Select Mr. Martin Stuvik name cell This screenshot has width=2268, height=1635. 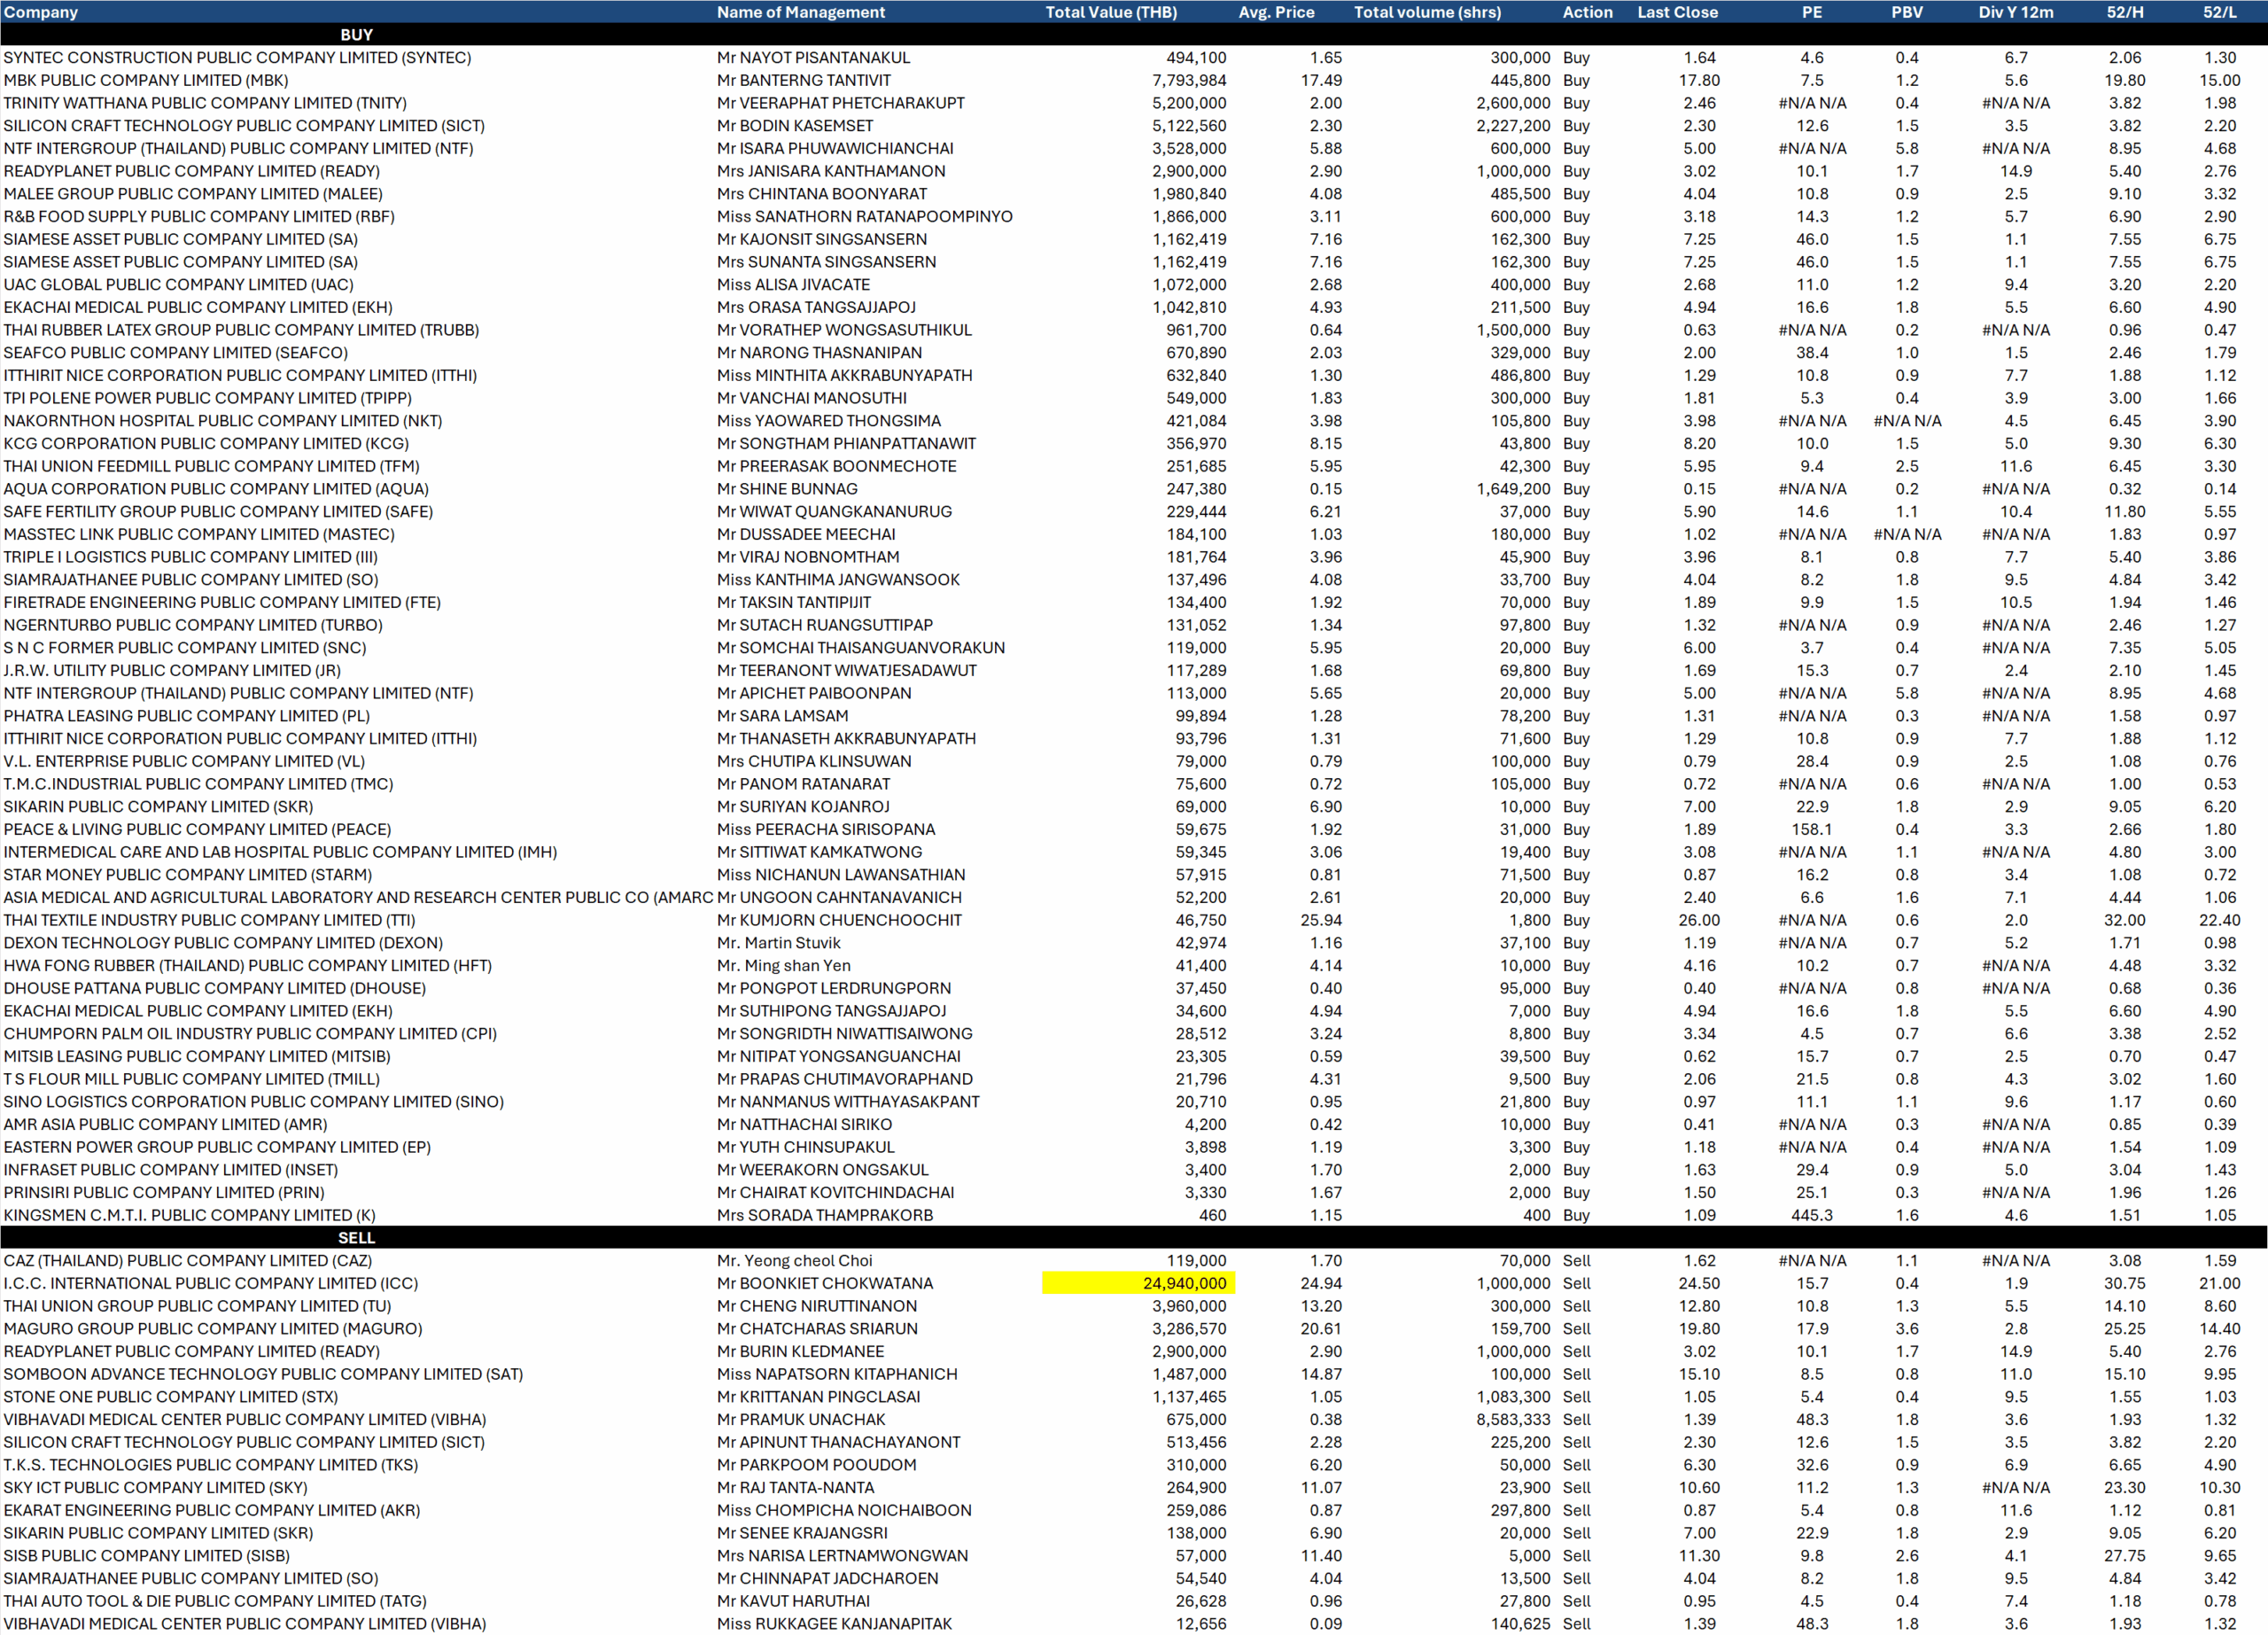coord(779,943)
